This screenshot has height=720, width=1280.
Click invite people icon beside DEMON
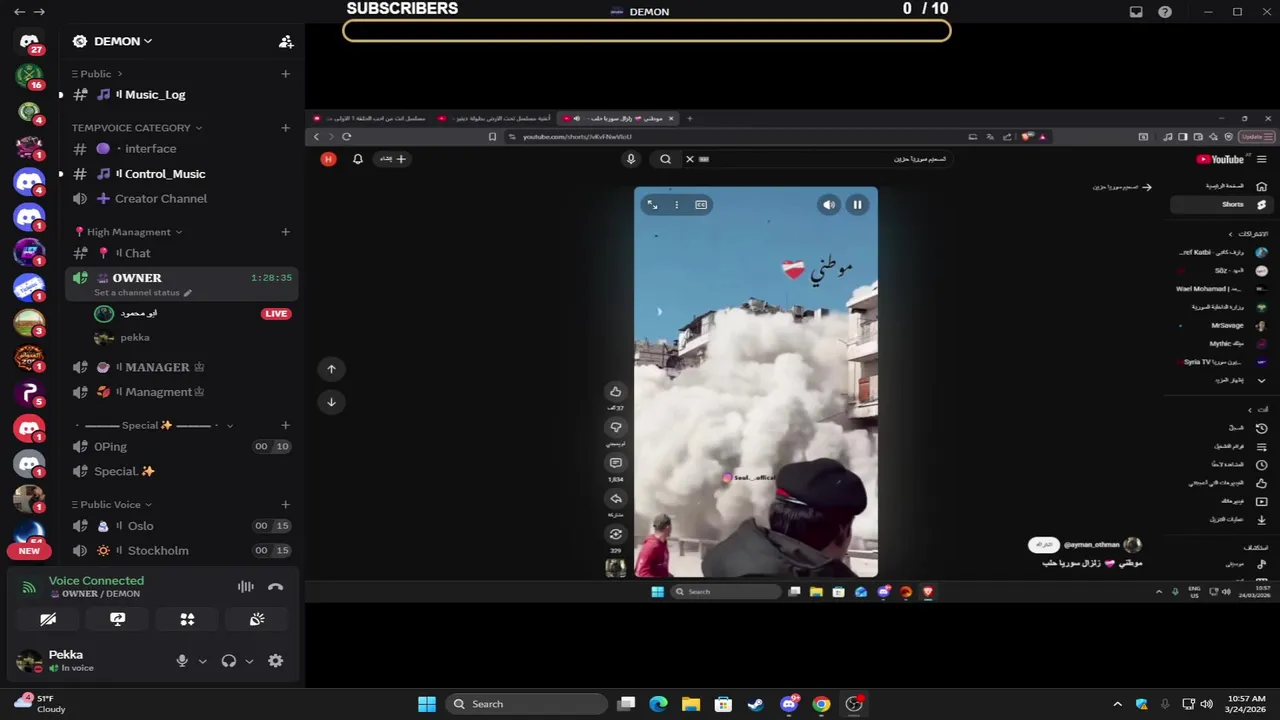coord(286,41)
